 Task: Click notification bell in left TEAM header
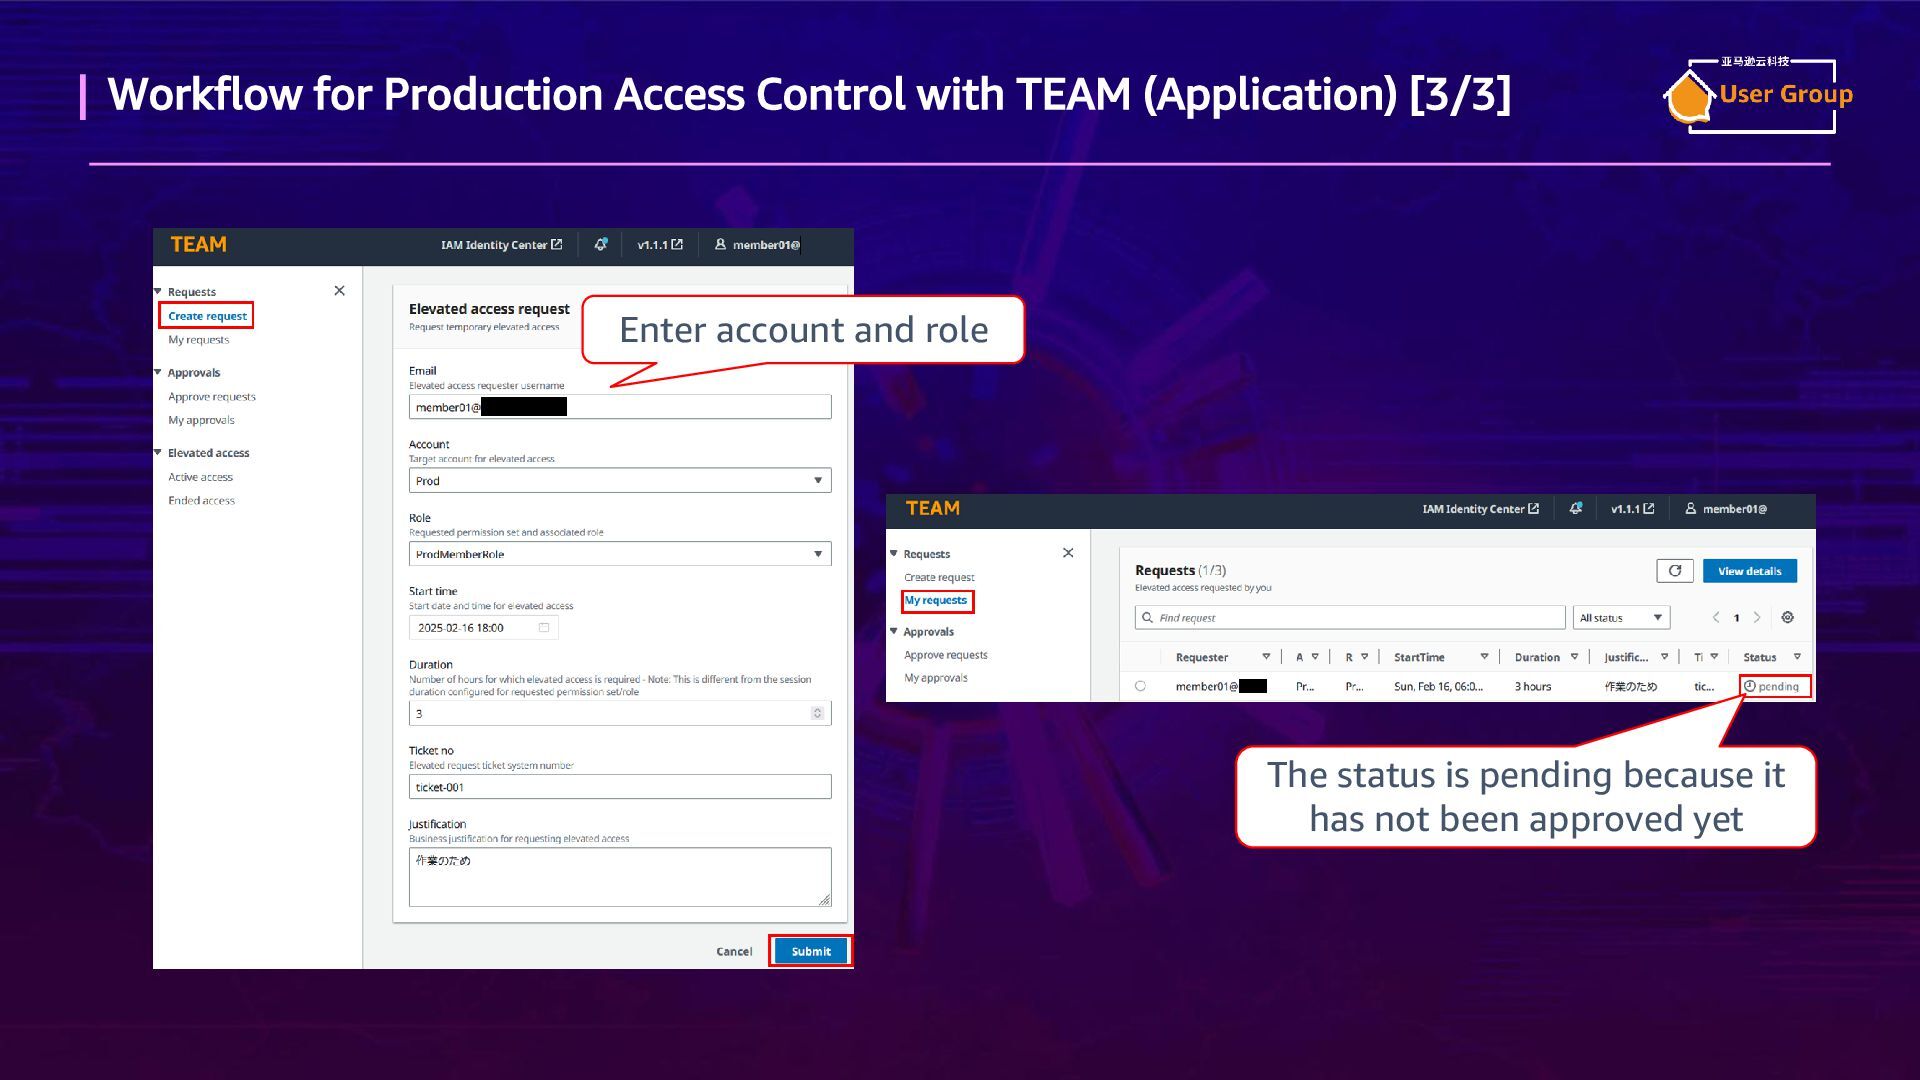(x=600, y=244)
